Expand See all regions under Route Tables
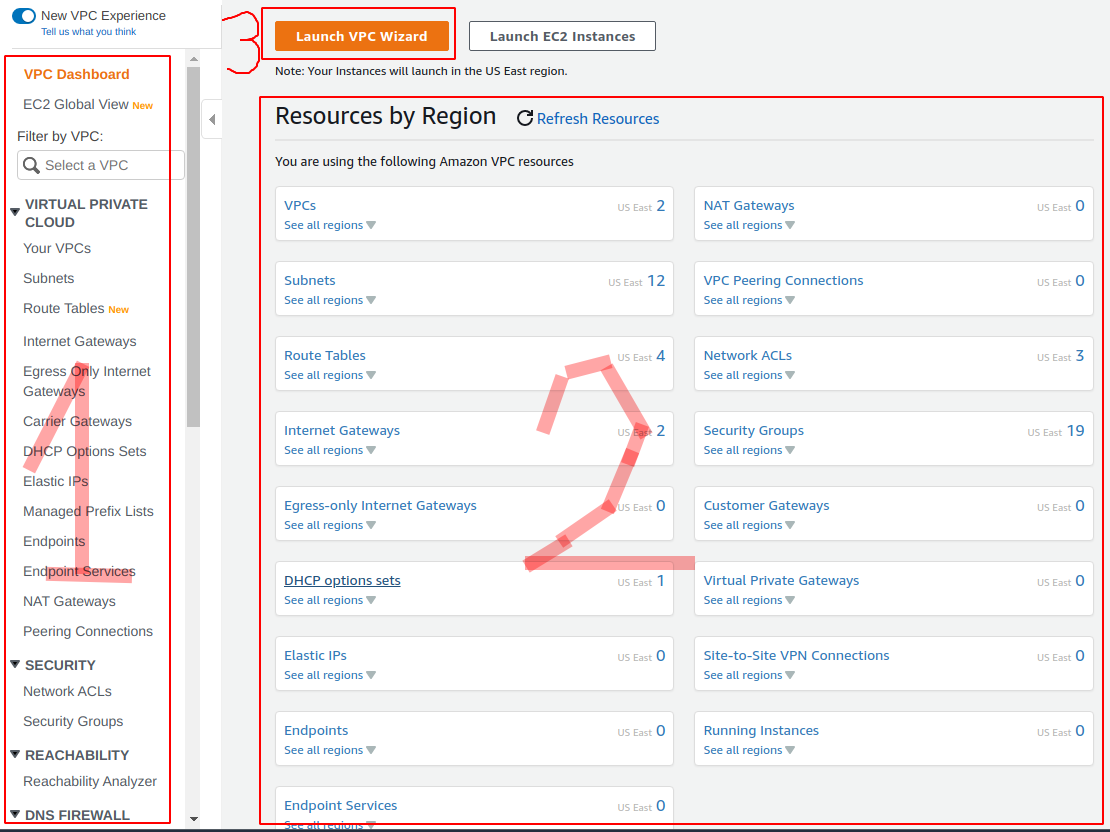Image resolution: width=1110 pixels, height=832 pixels. click(330, 375)
